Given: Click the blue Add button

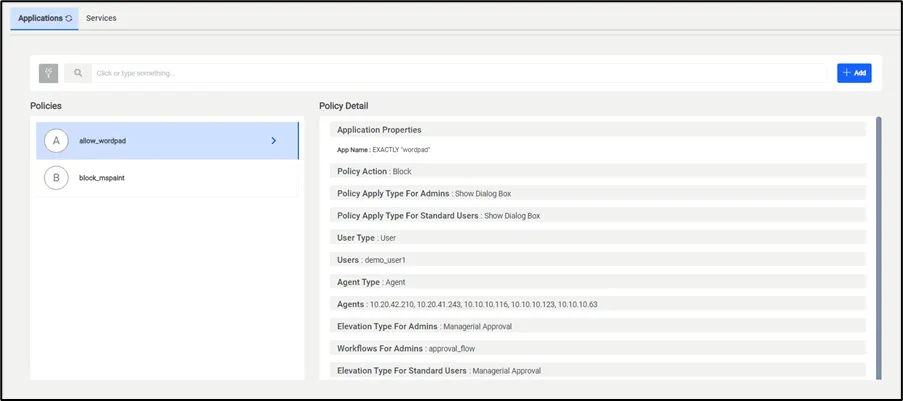Looking at the screenshot, I should point(854,73).
